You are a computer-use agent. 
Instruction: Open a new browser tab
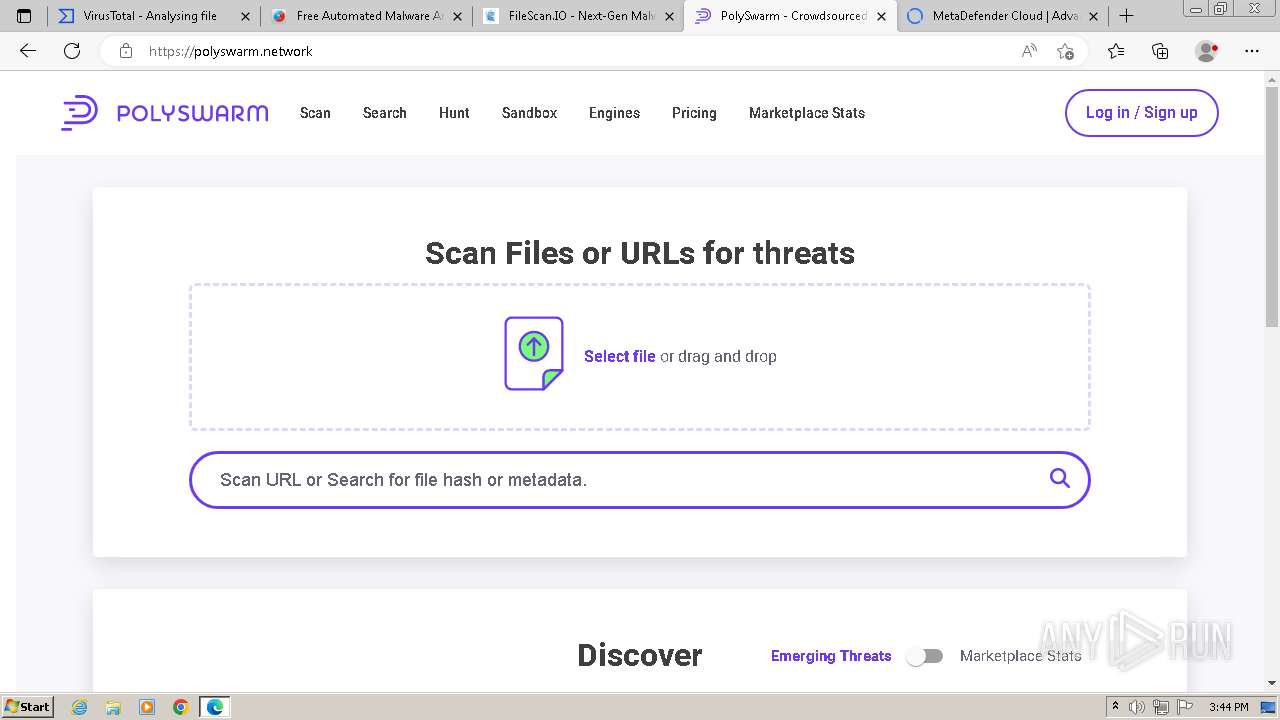click(1126, 15)
